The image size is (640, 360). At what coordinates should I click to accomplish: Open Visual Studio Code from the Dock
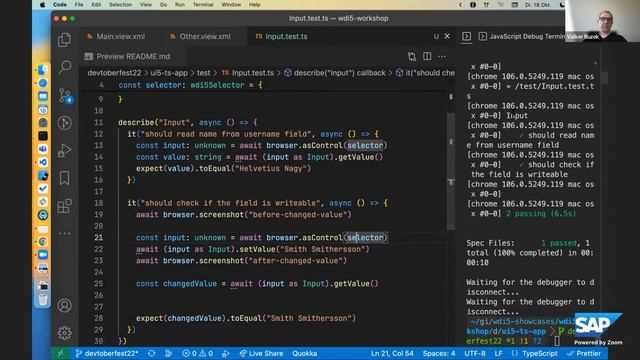click(x=43, y=162)
